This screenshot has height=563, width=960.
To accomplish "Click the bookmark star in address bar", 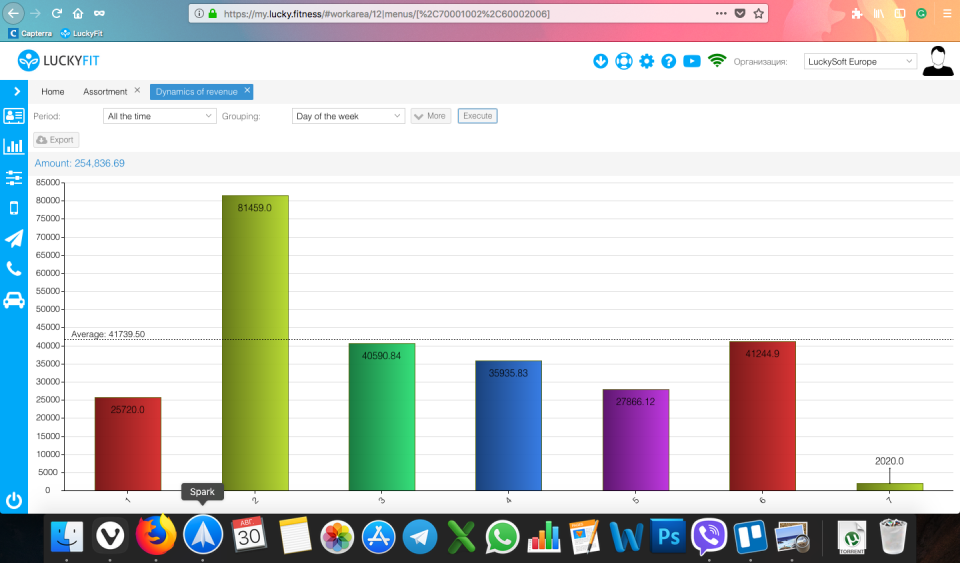I will [x=759, y=13].
